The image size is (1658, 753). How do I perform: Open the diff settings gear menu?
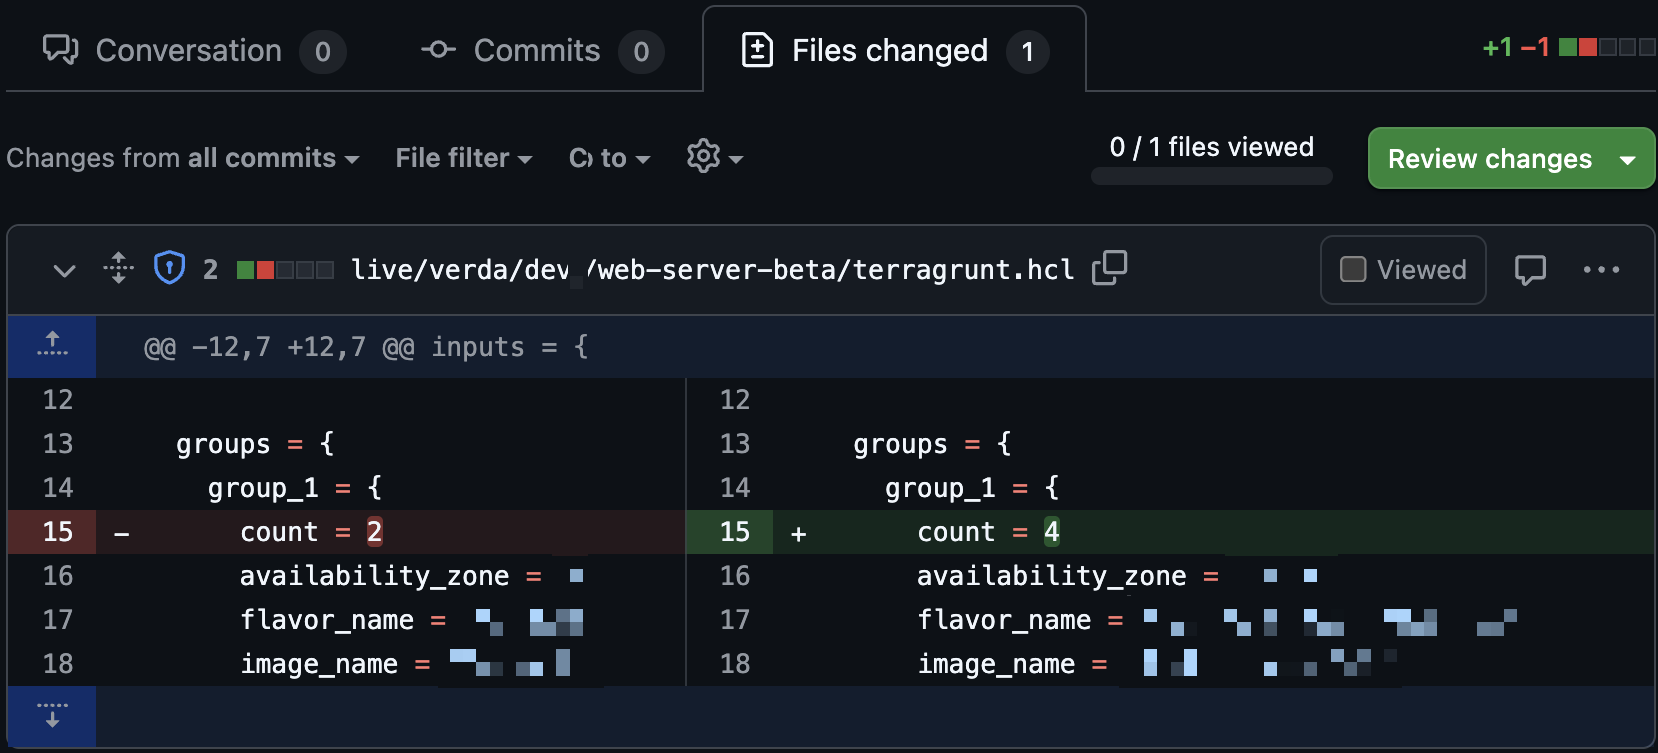tap(714, 157)
